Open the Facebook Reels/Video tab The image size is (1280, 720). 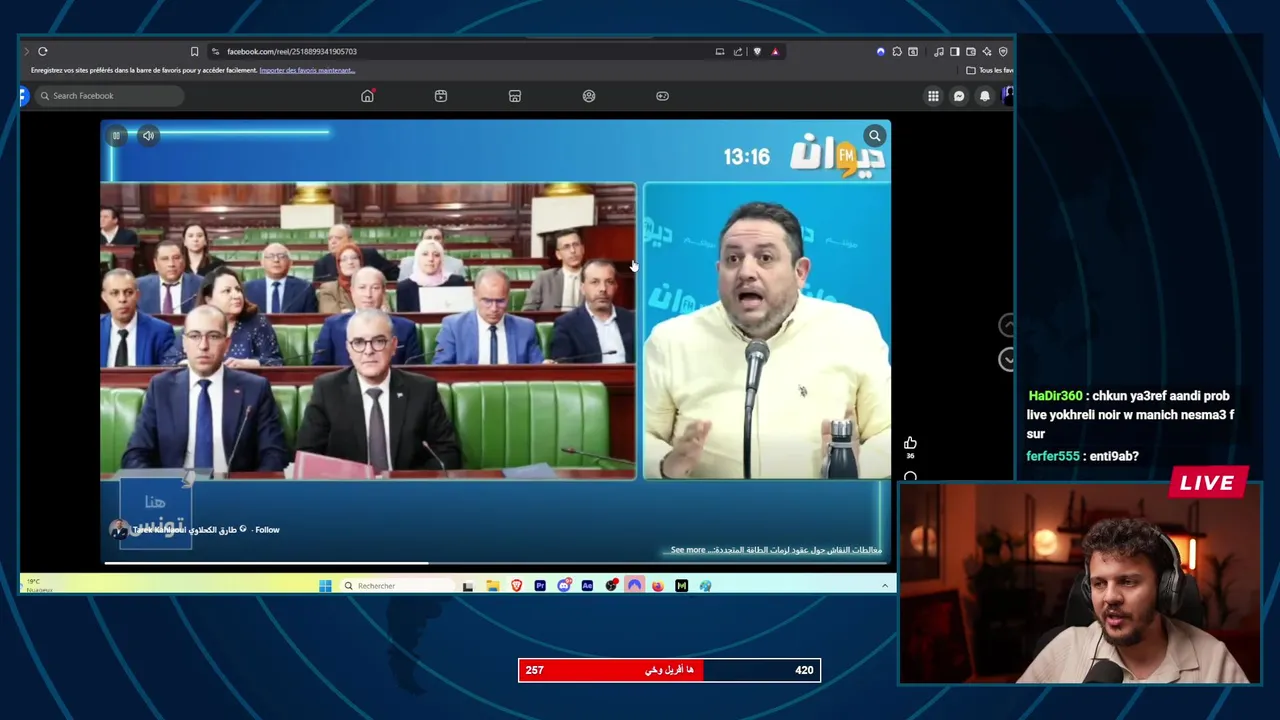point(441,96)
